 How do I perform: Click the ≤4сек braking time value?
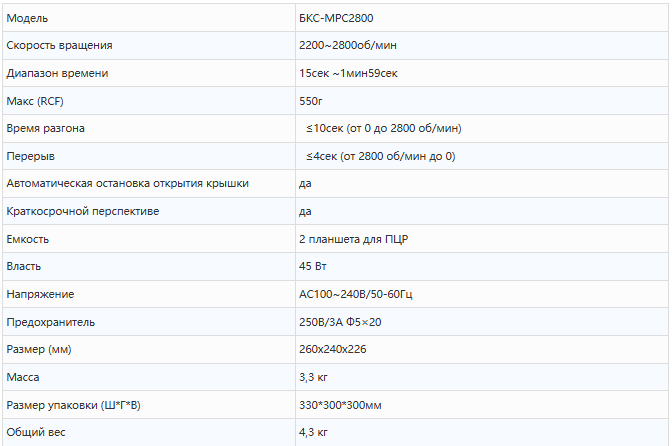tap(381, 156)
